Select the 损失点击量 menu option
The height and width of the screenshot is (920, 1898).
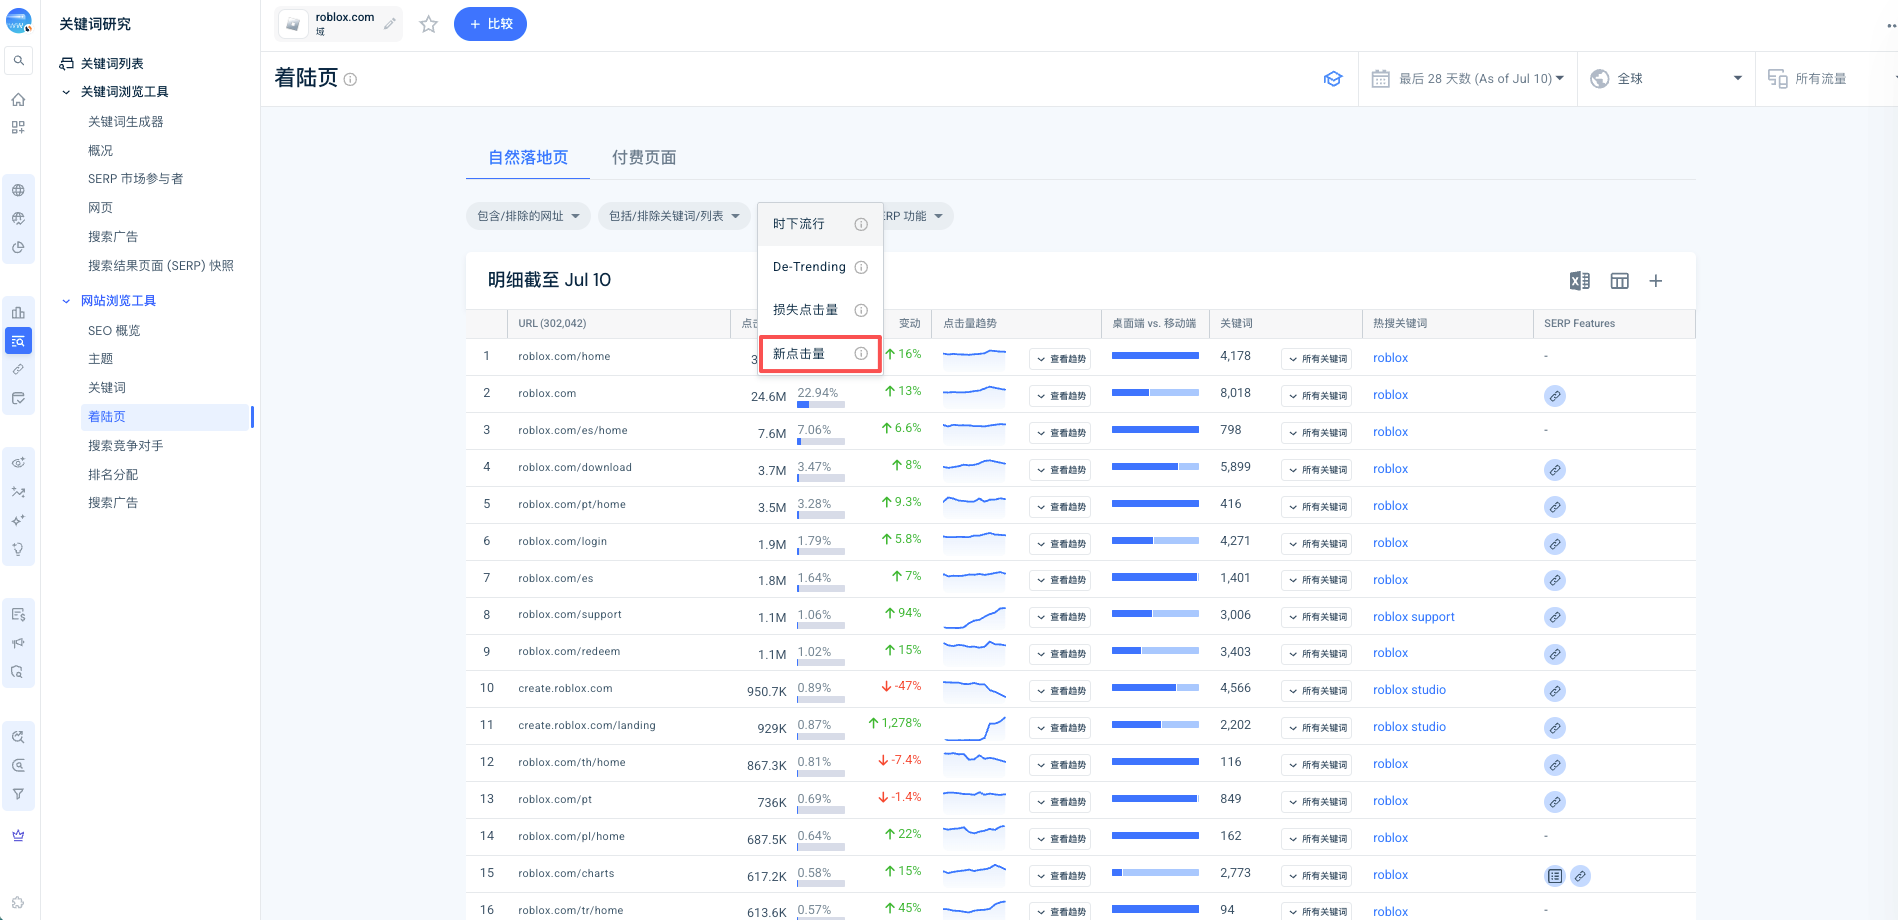[820, 310]
